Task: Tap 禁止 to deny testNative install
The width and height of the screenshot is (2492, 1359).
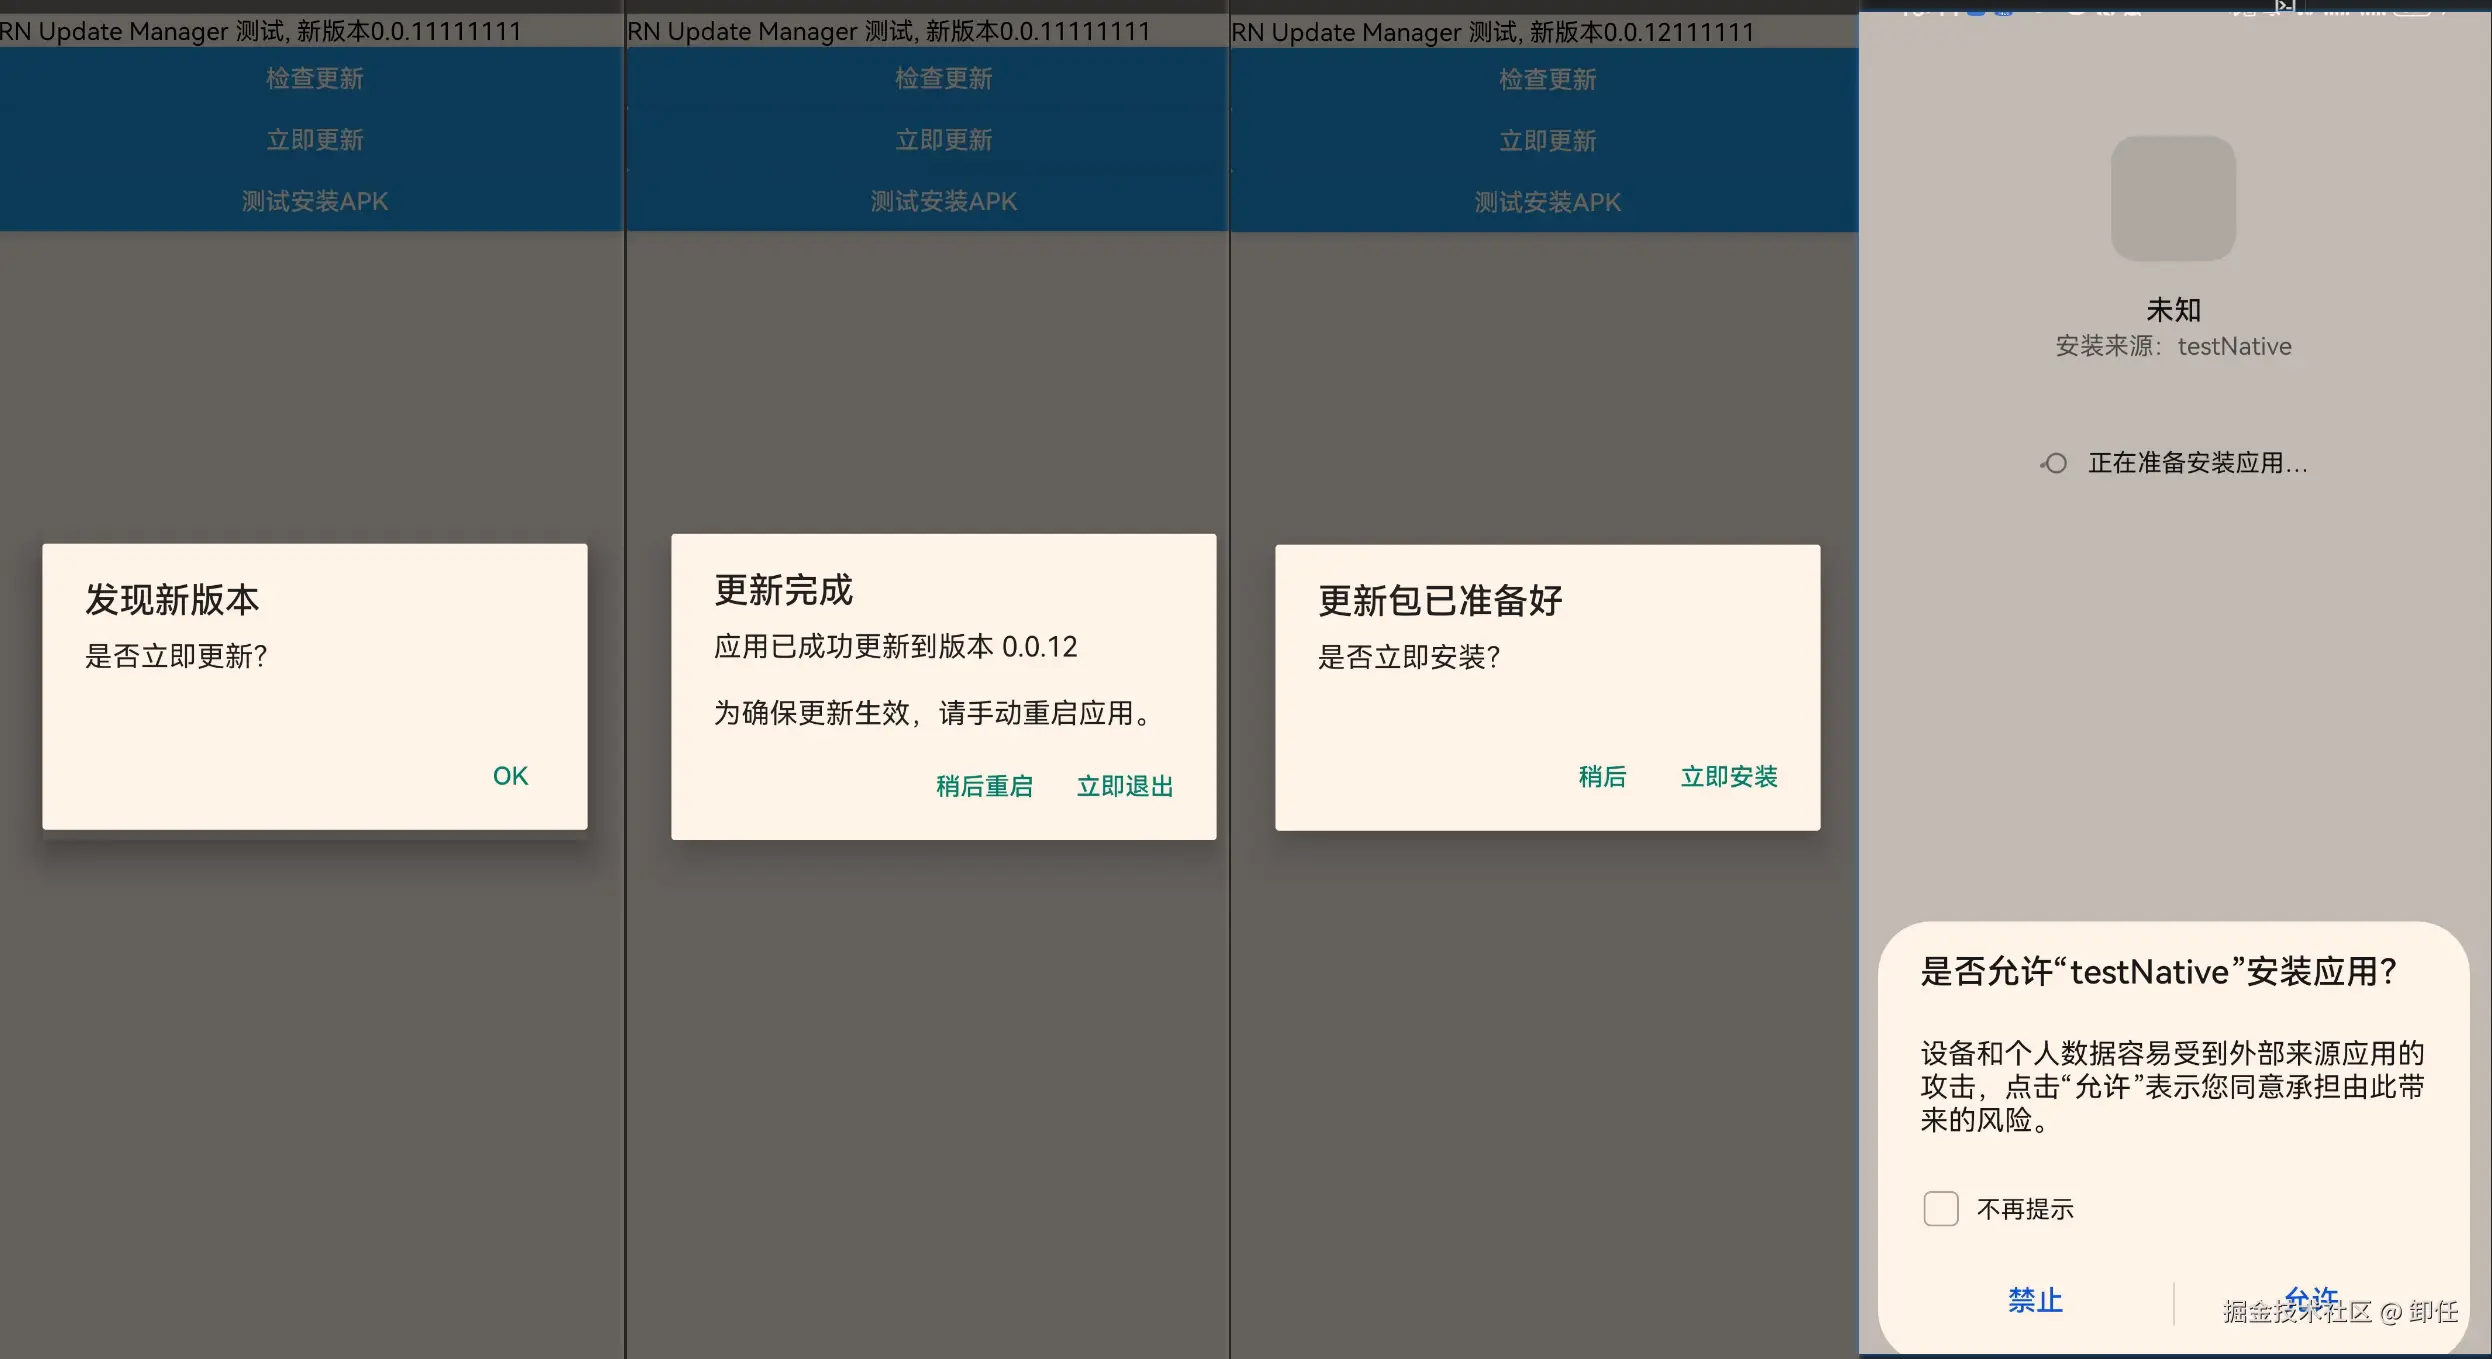Action: 2035,1300
